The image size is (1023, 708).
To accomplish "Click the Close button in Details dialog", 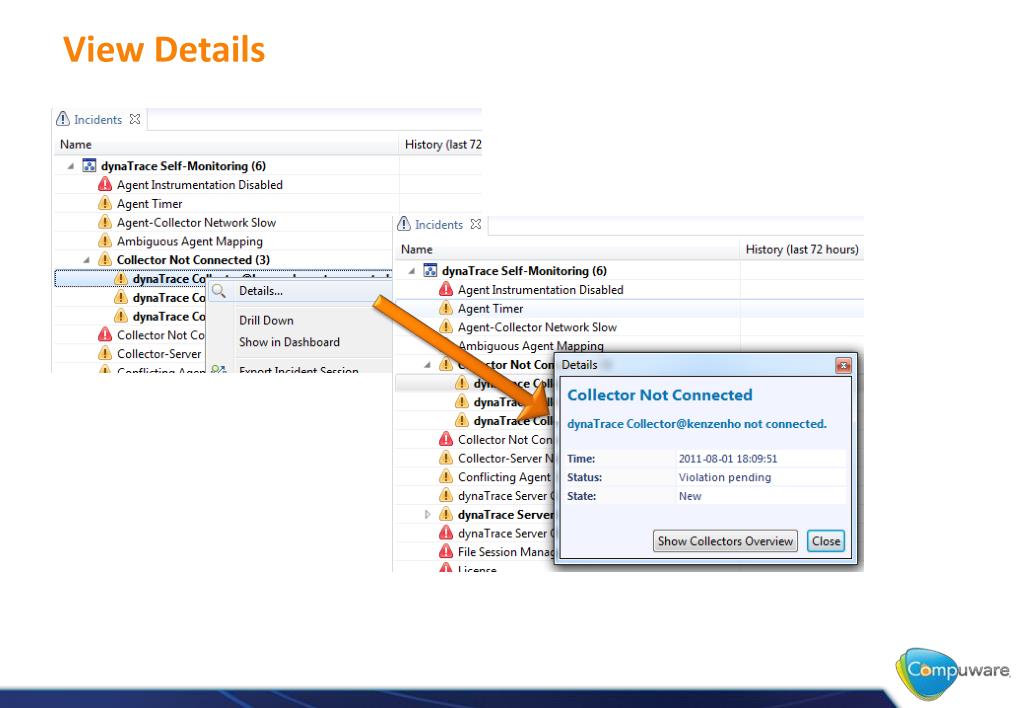I will (826, 541).
